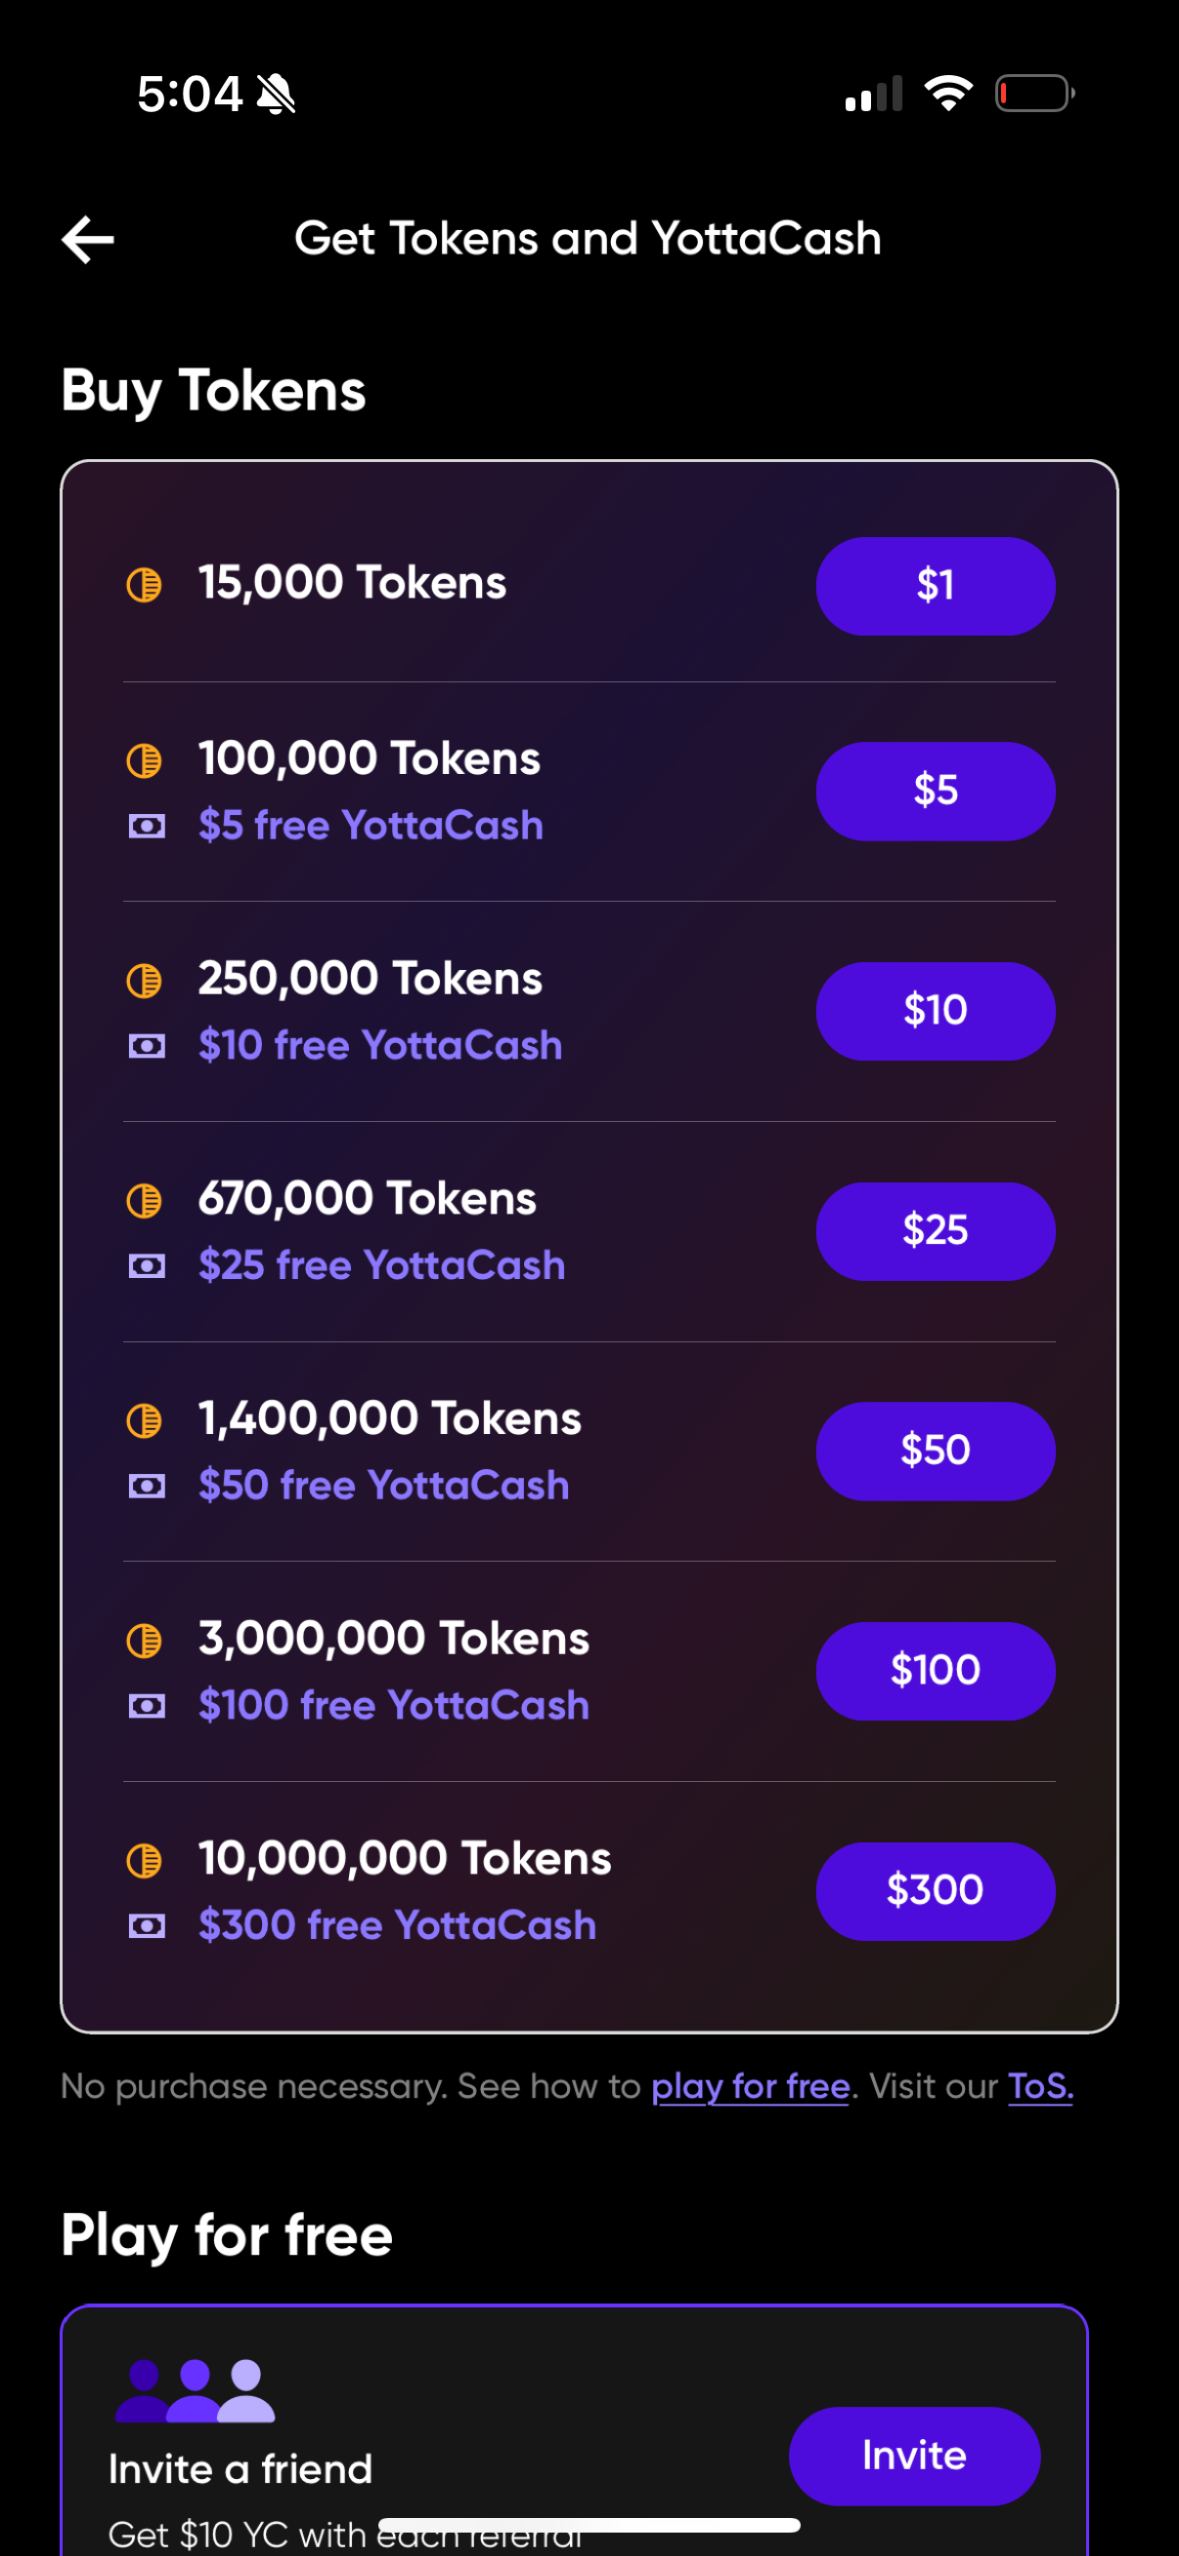Click the token coin icon beside 15,000 Tokens
1179x2556 pixels.
pyautogui.click(x=146, y=584)
